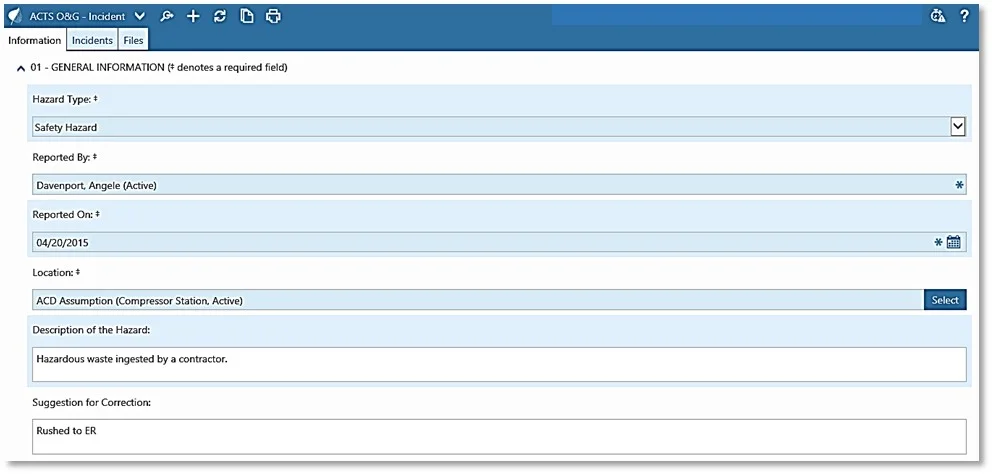Add a new record with plus icon
This screenshot has height=474, width=992.
193,16
